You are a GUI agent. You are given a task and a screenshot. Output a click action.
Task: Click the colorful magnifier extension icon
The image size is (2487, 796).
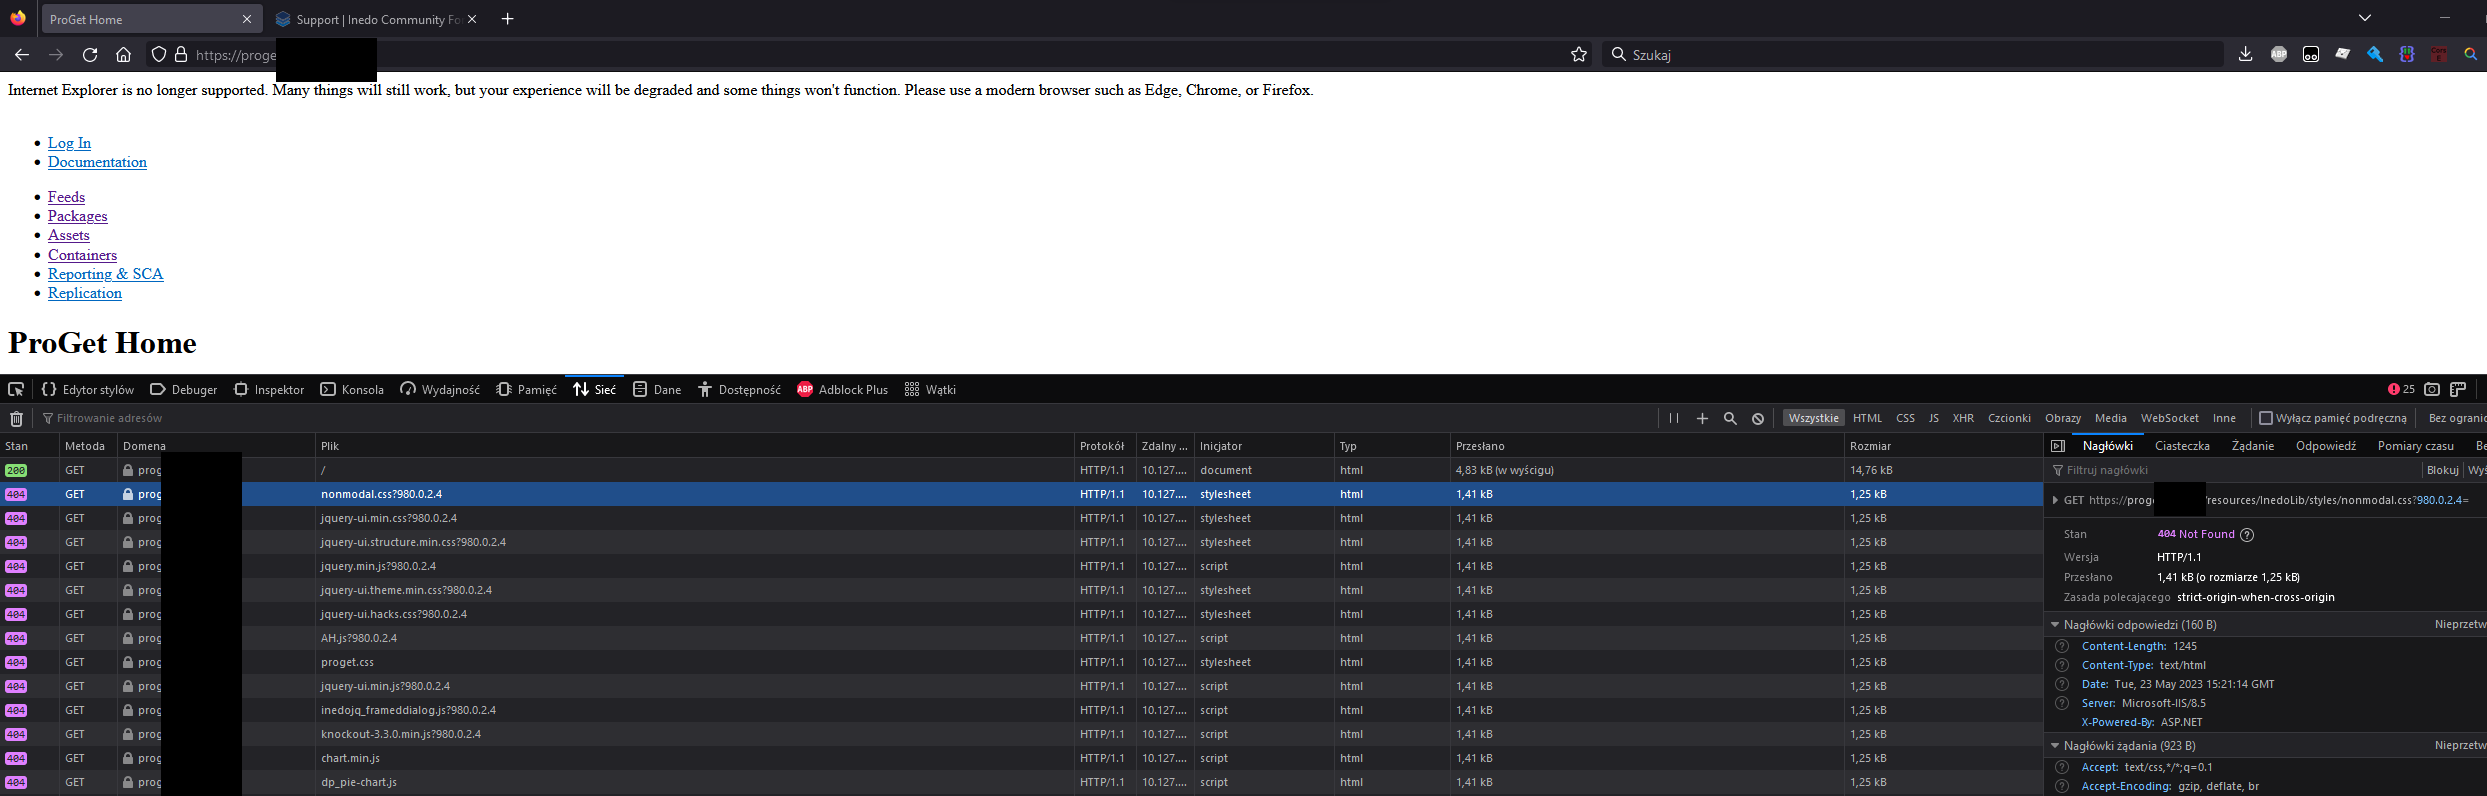click(2470, 54)
